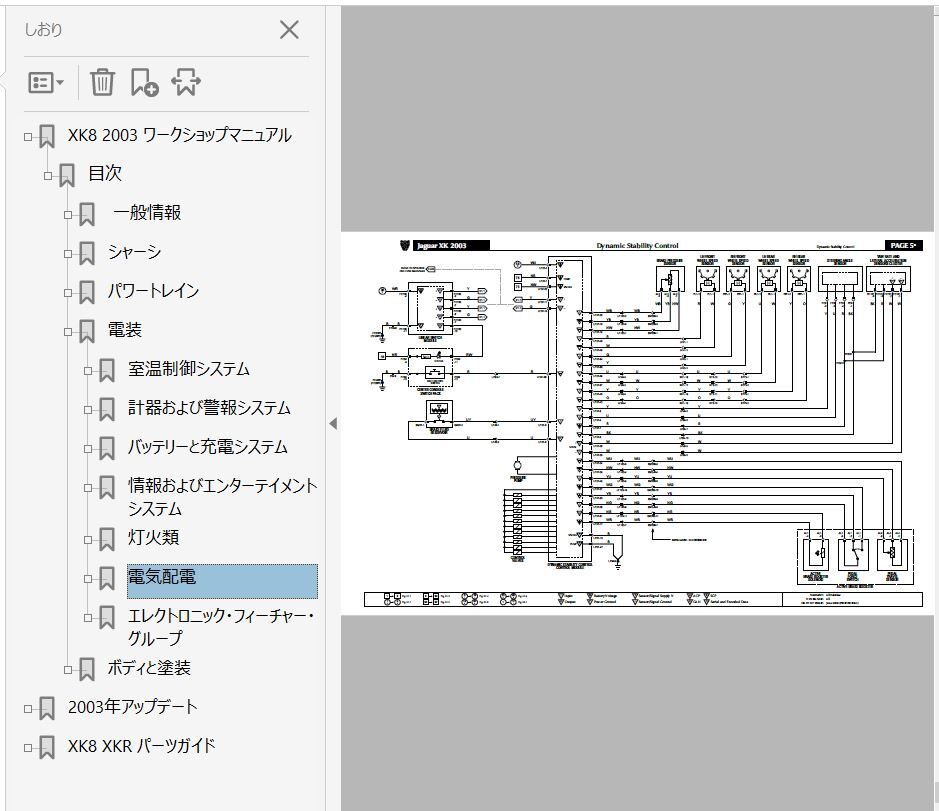Click bookmark icon beside XK8 2003 ワークショップマニュアル
The image size is (939, 811).
(47, 137)
